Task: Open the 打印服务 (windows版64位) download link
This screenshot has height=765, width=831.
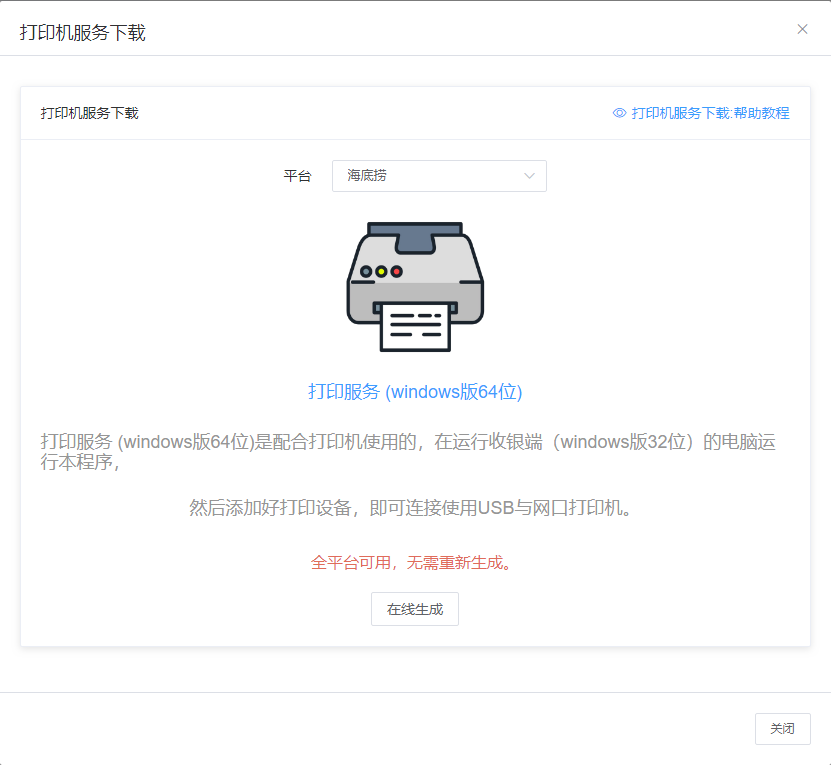Action: pyautogui.click(x=415, y=392)
